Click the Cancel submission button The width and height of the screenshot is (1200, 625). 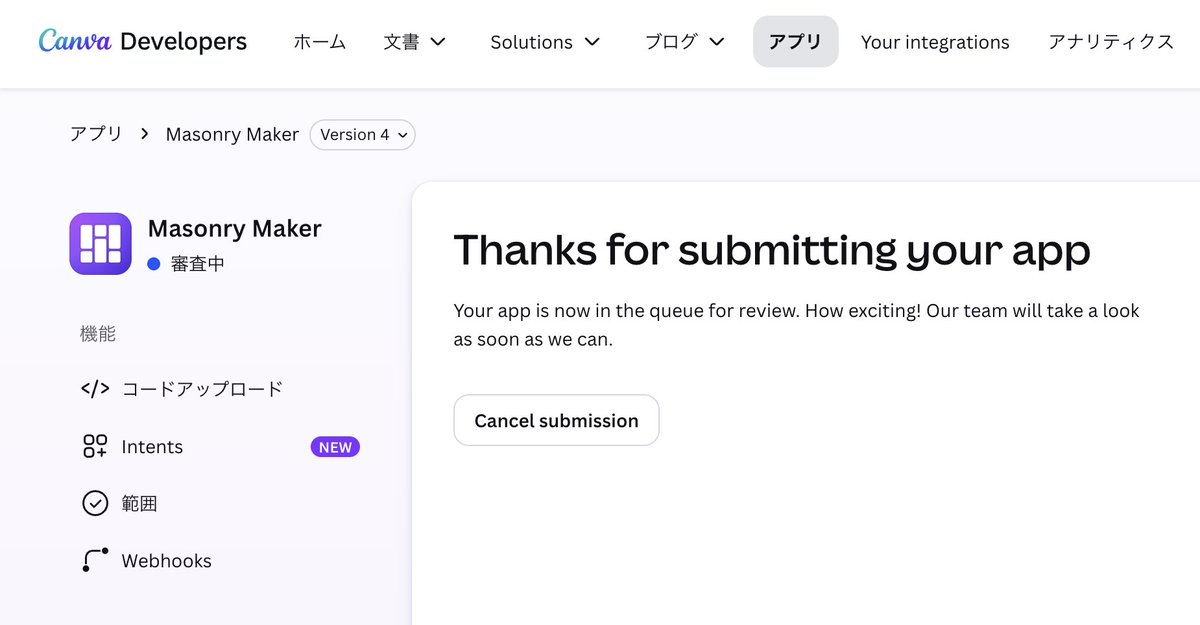tap(556, 420)
